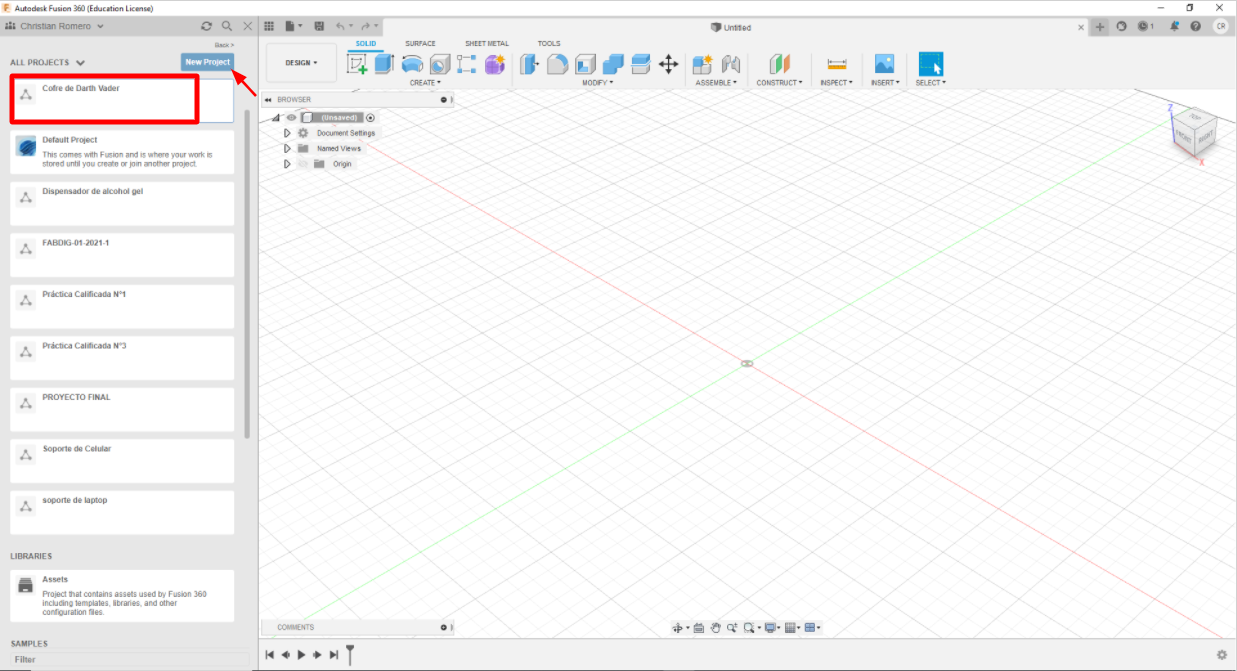Open the SELECT dropdown menu
Screen dimensions: 1237x671
click(931, 83)
